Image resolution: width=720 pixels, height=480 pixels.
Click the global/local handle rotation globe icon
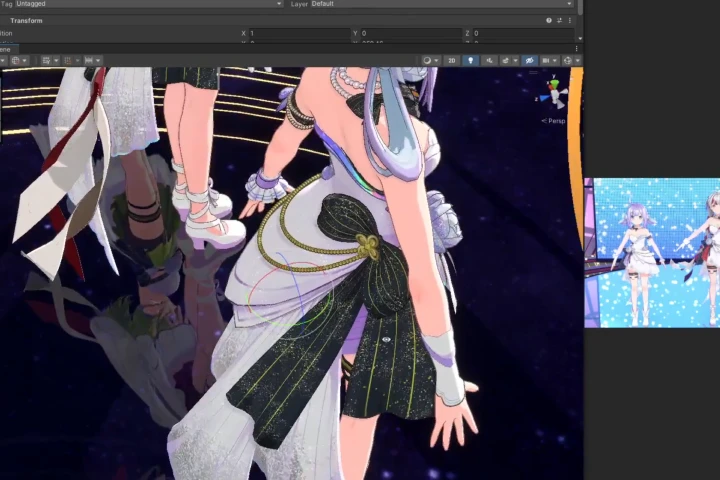(x=16, y=61)
